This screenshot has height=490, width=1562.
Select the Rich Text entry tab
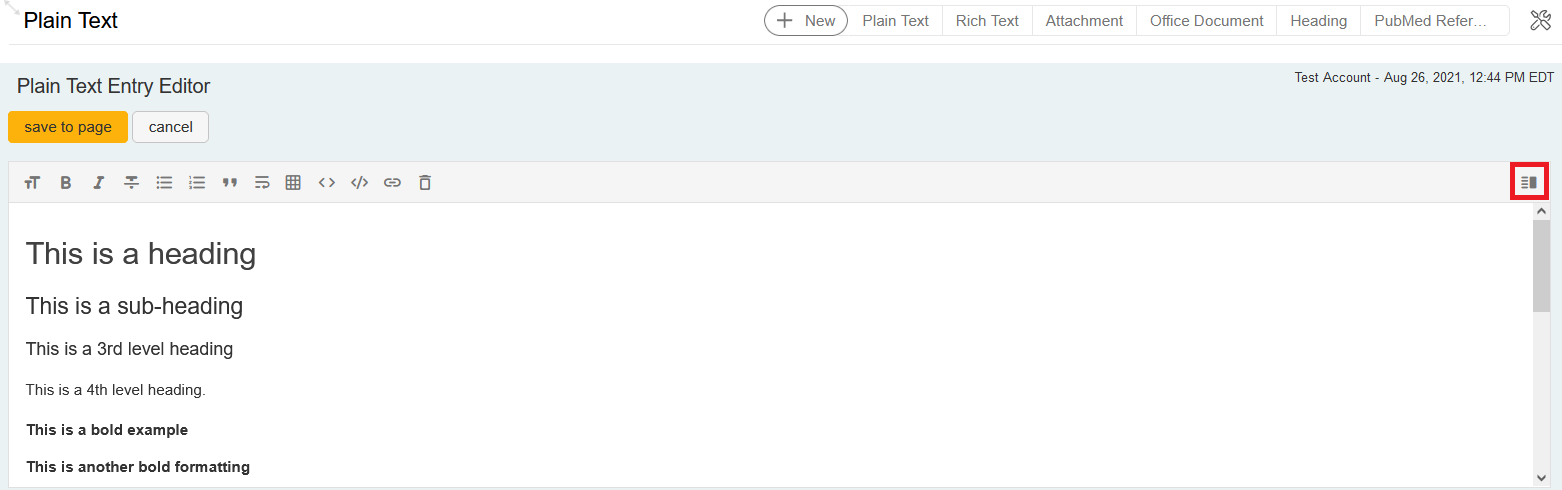coord(987,20)
